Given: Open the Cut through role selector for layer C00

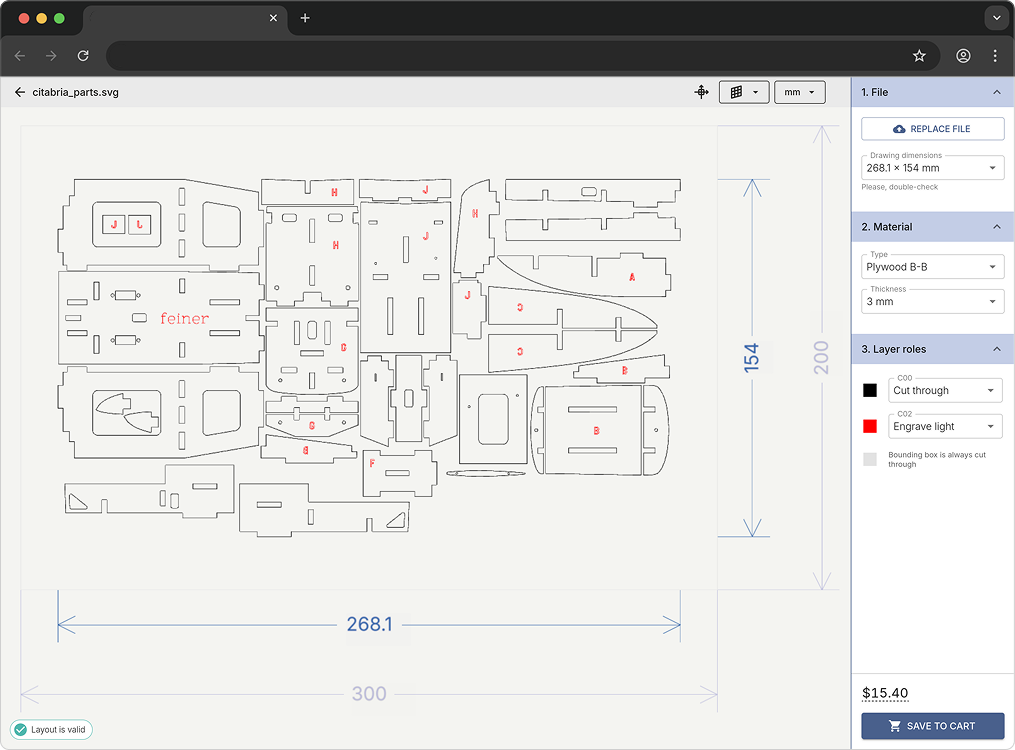Looking at the screenshot, I should point(944,390).
